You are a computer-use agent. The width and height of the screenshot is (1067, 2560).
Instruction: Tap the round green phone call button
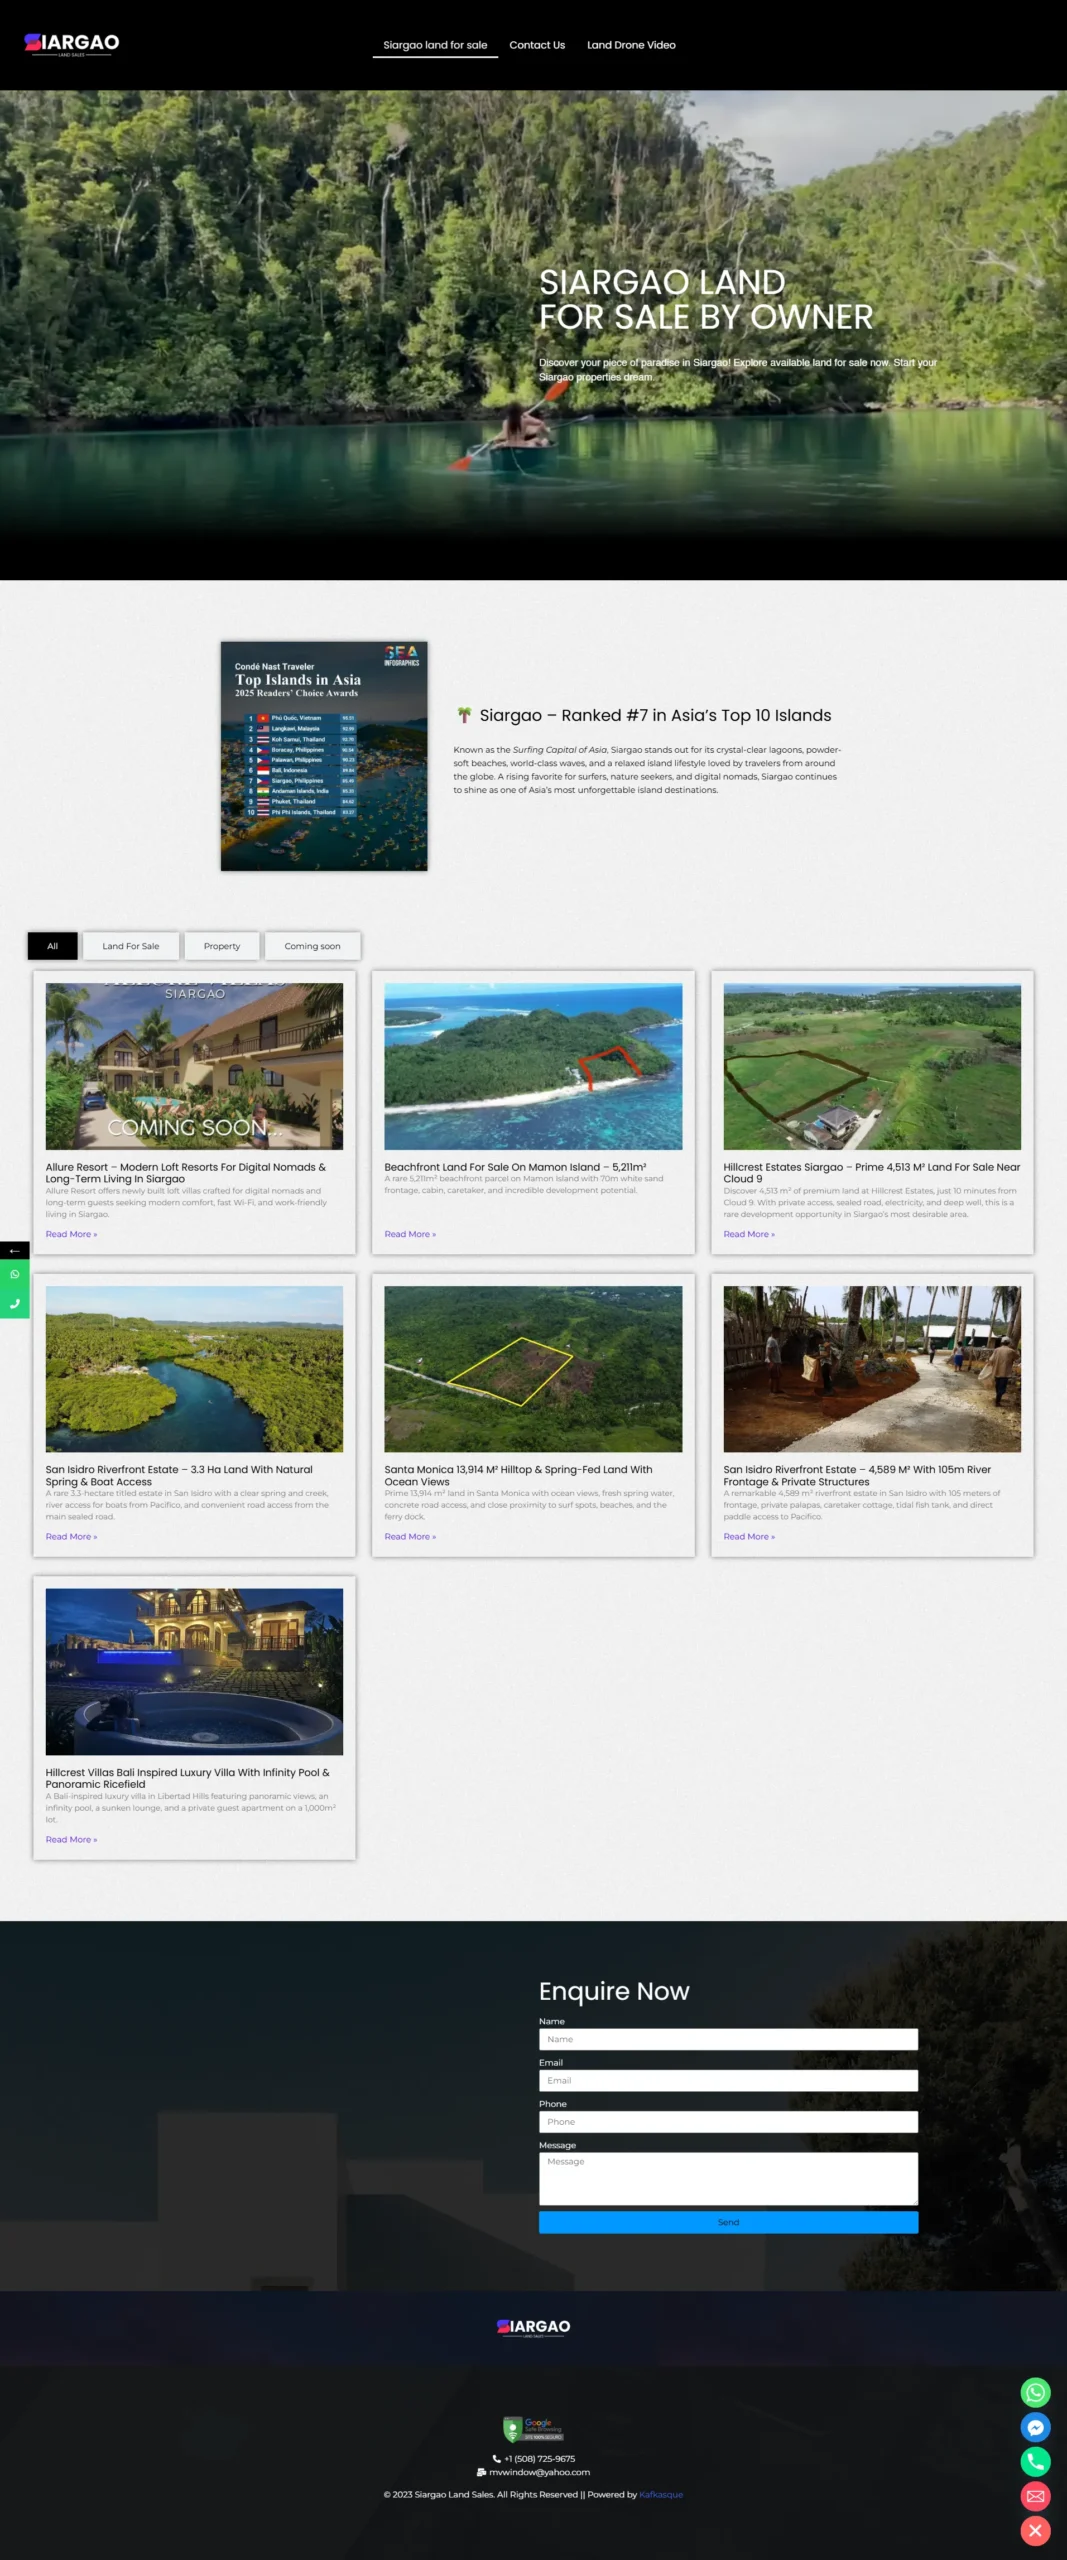pos(1035,2461)
